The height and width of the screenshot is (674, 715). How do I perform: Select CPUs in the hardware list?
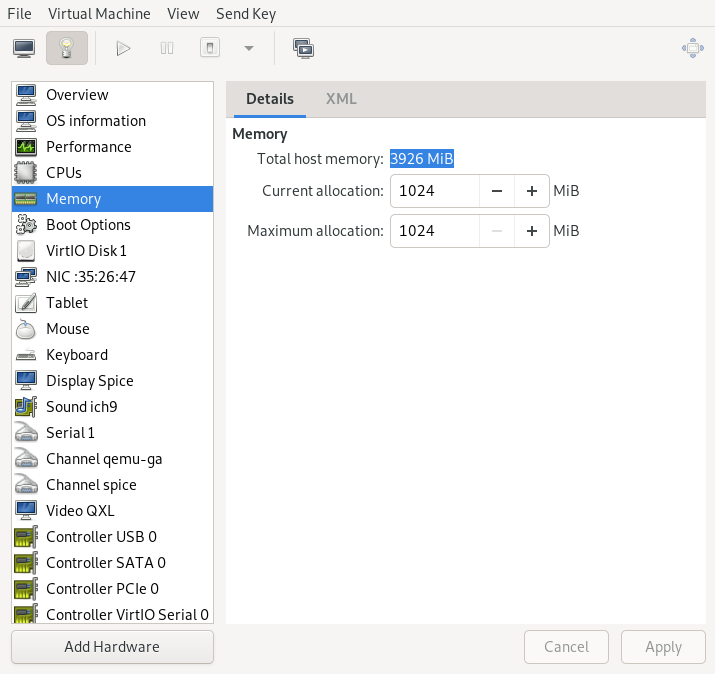[x=64, y=173]
